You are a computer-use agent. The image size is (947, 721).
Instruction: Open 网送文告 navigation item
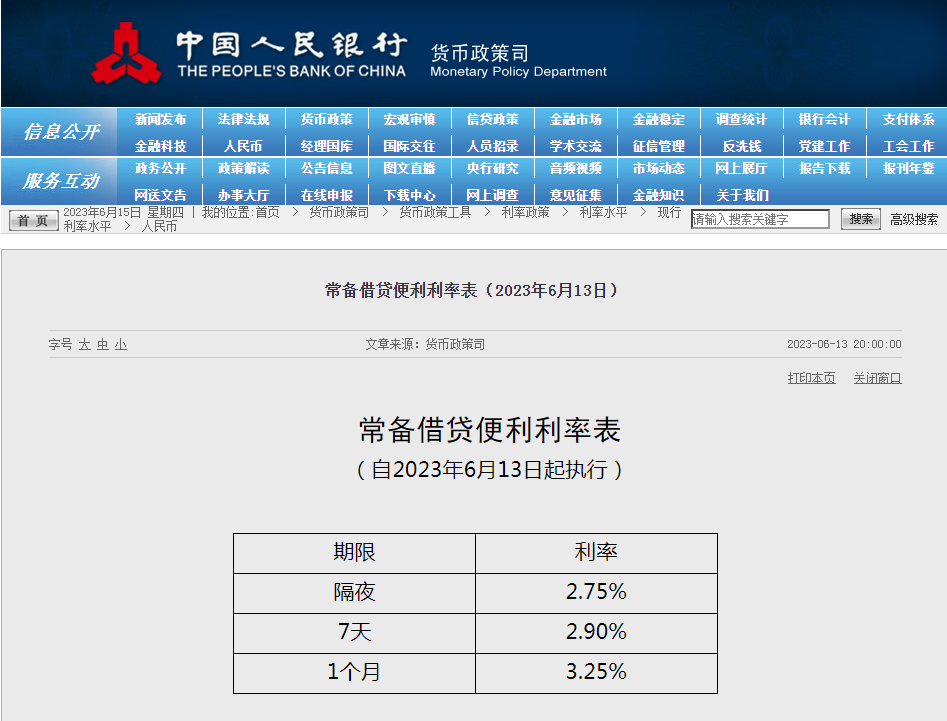click(x=161, y=195)
